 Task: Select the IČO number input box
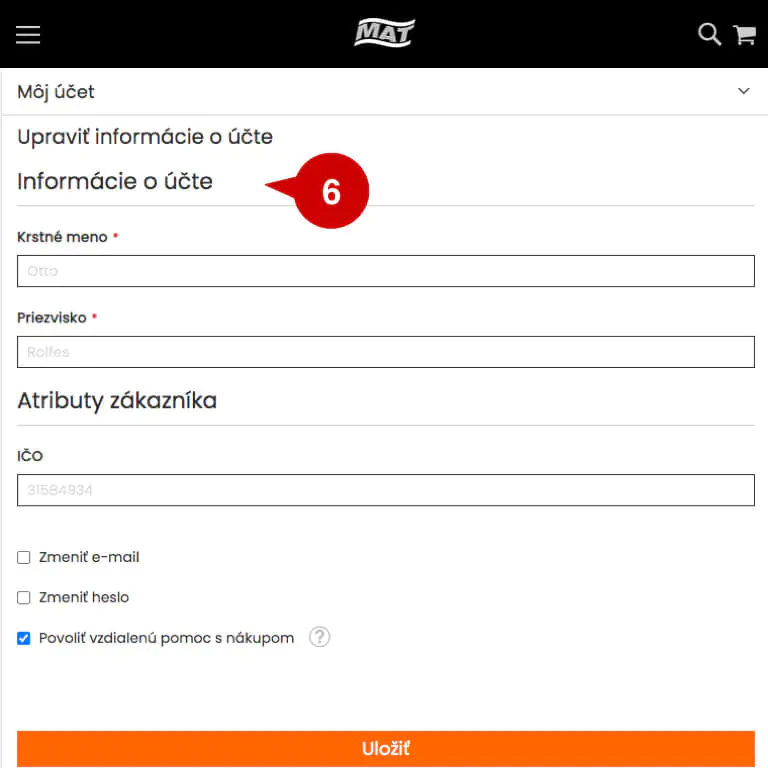(x=385, y=490)
